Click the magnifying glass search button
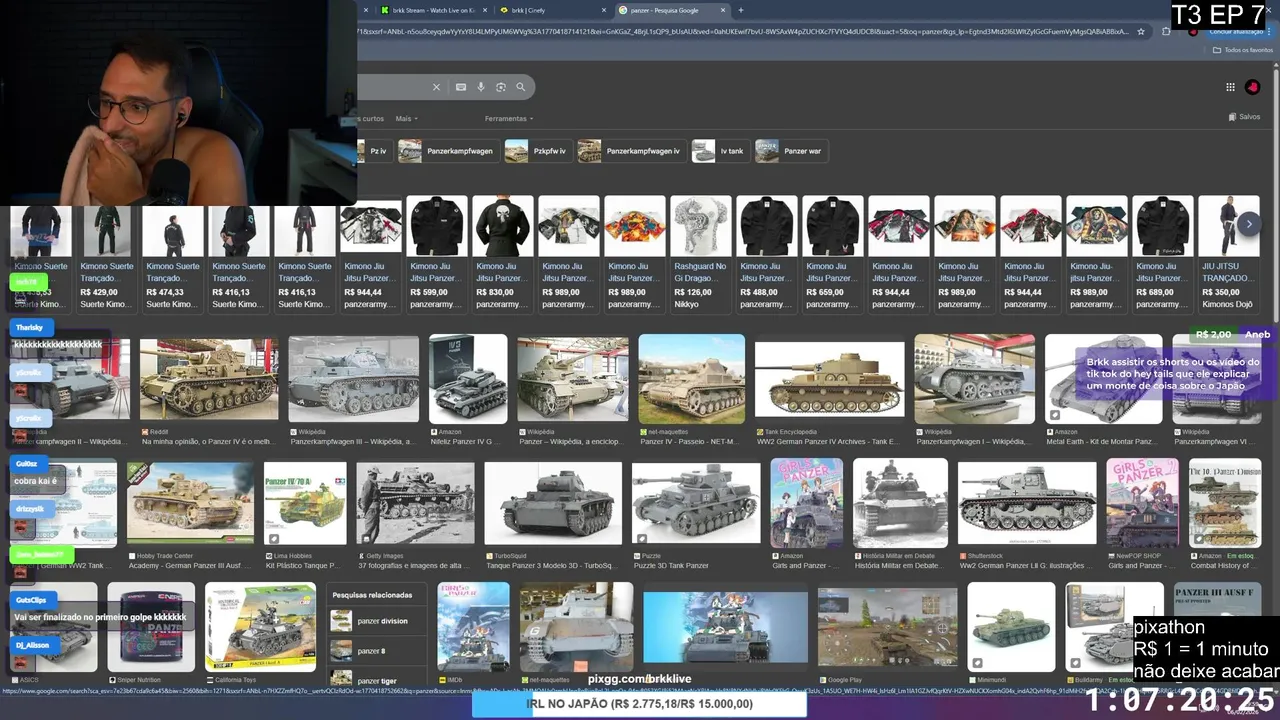 (x=521, y=87)
